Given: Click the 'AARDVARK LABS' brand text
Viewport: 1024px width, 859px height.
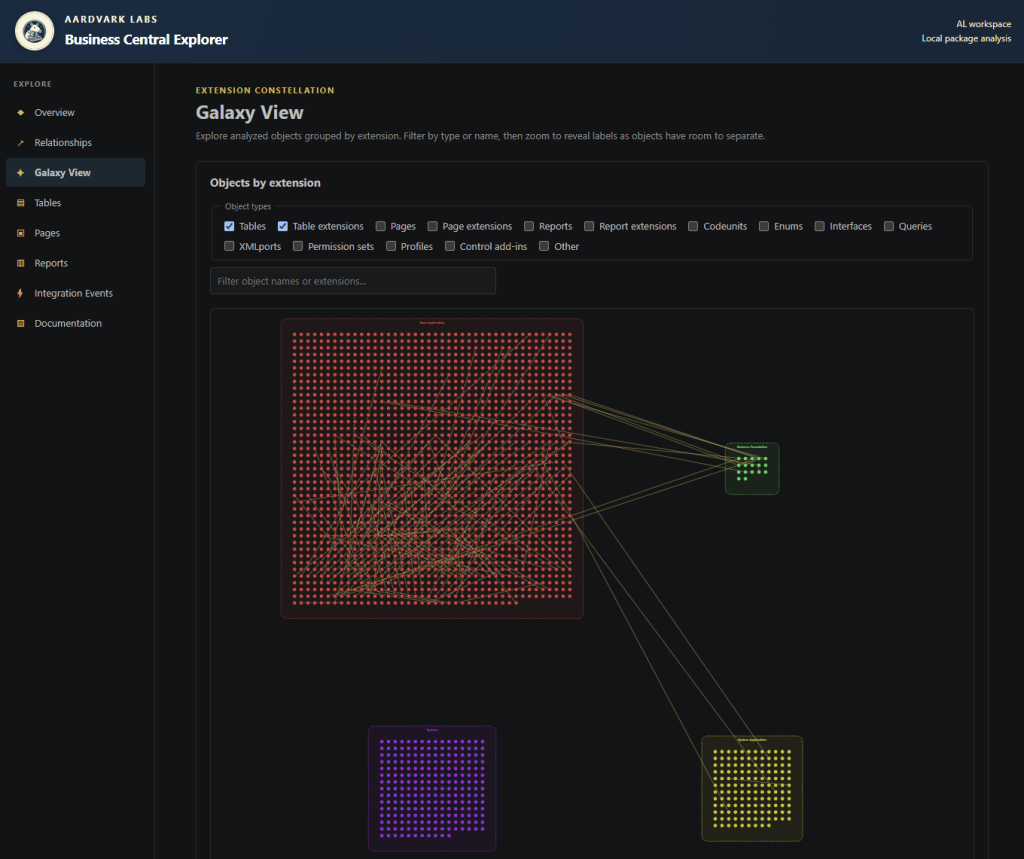Looking at the screenshot, I should tap(111, 20).
